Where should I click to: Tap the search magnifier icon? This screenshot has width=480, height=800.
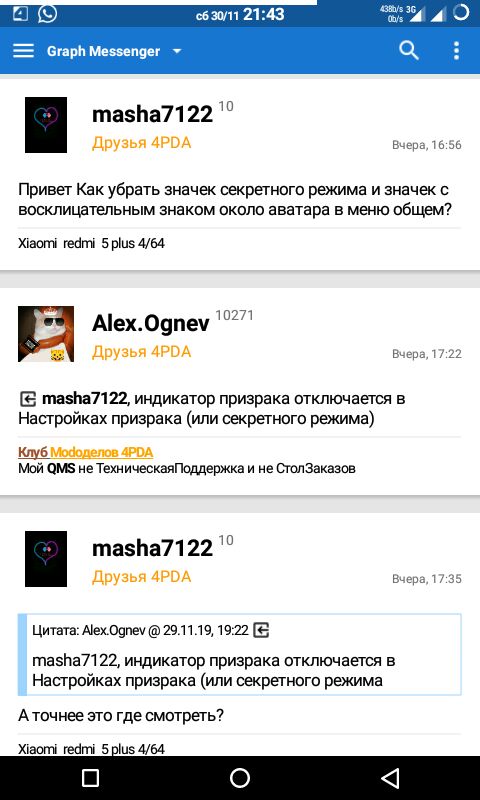pyautogui.click(x=409, y=51)
